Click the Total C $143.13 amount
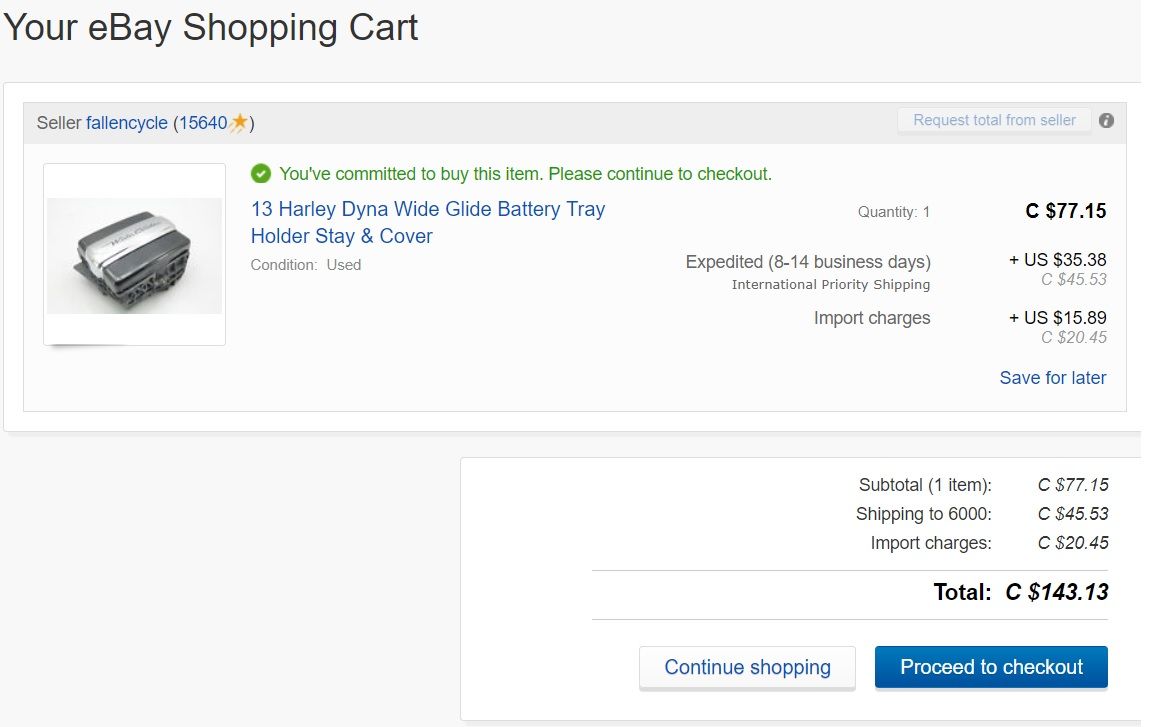This screenshot has width=1152, height=727. (1056, 592)
